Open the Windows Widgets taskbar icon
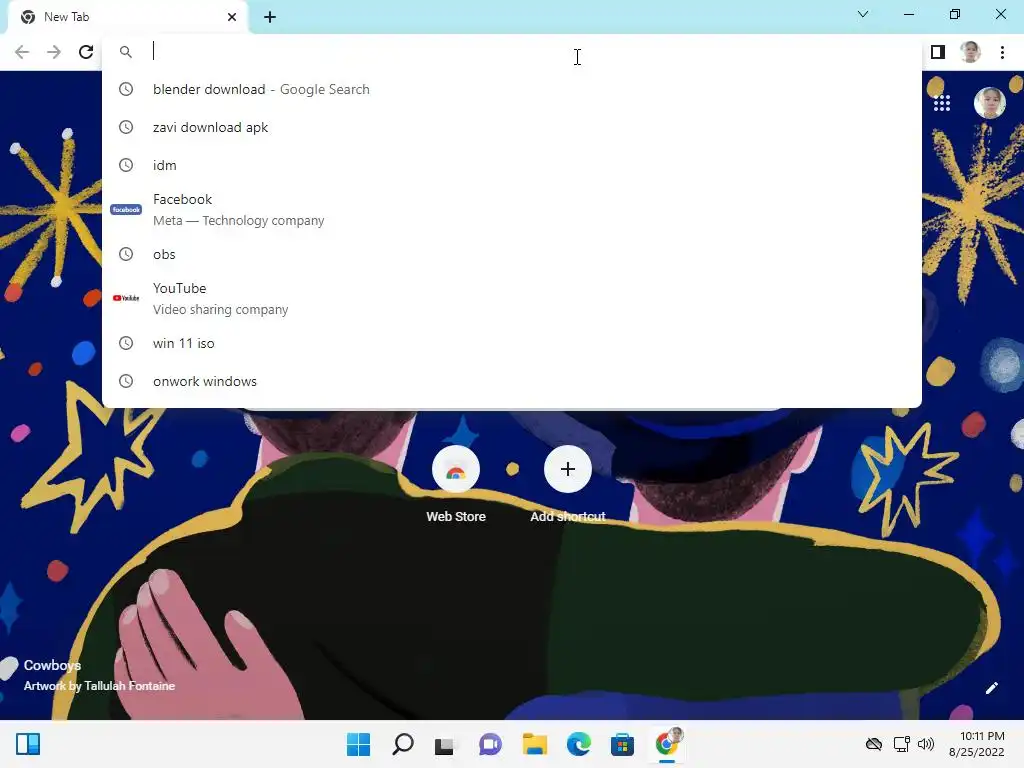1024x768 pixels. [28, 744]
